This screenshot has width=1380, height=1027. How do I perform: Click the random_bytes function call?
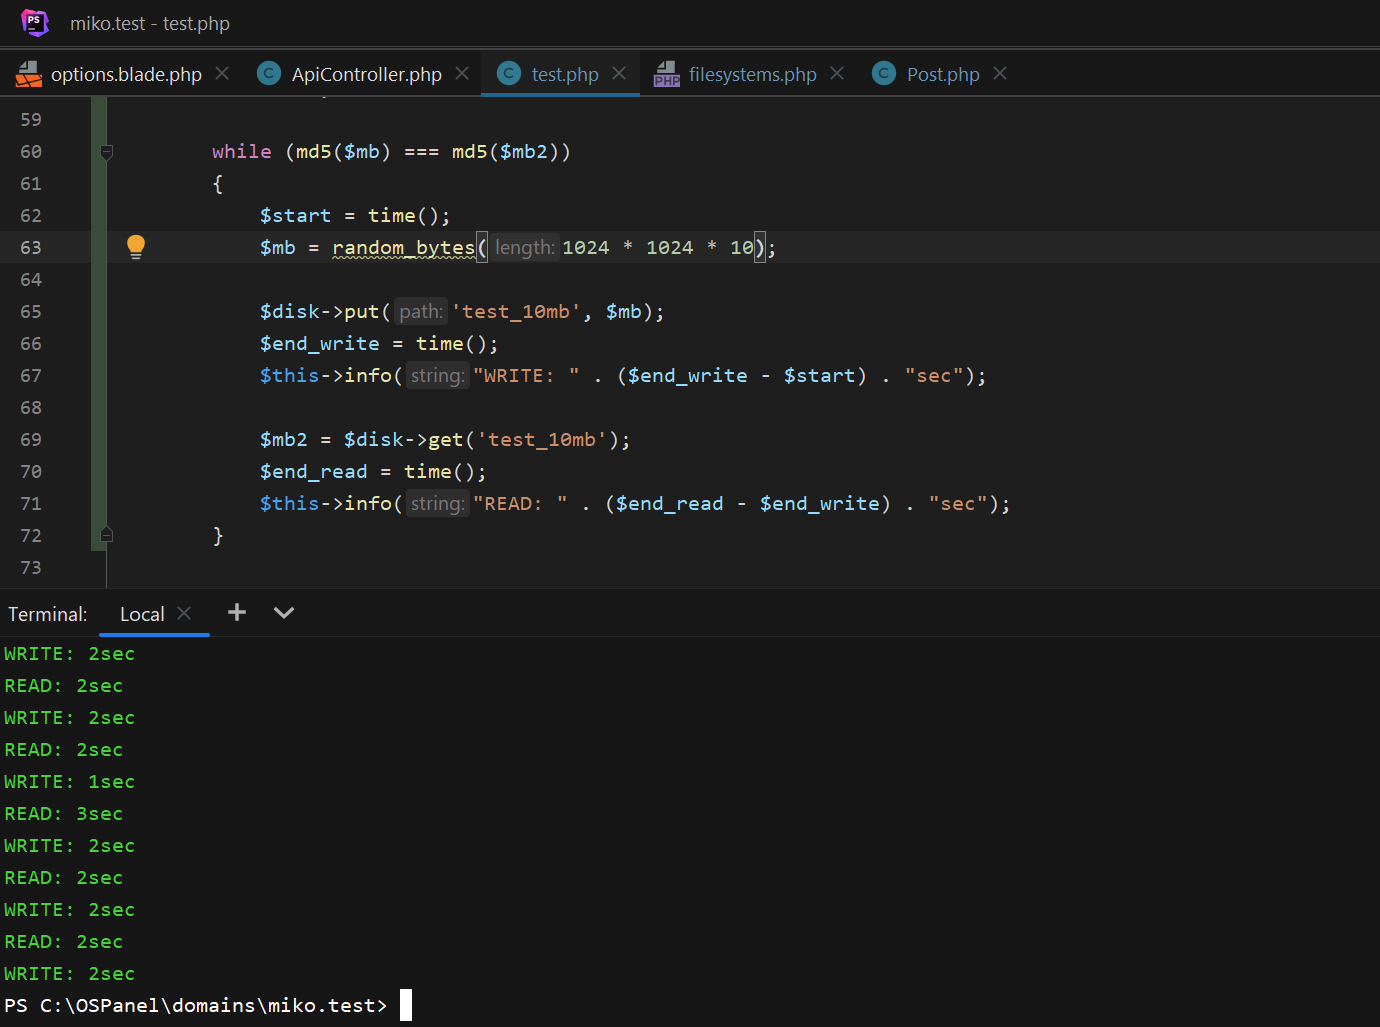click(403, 247)
